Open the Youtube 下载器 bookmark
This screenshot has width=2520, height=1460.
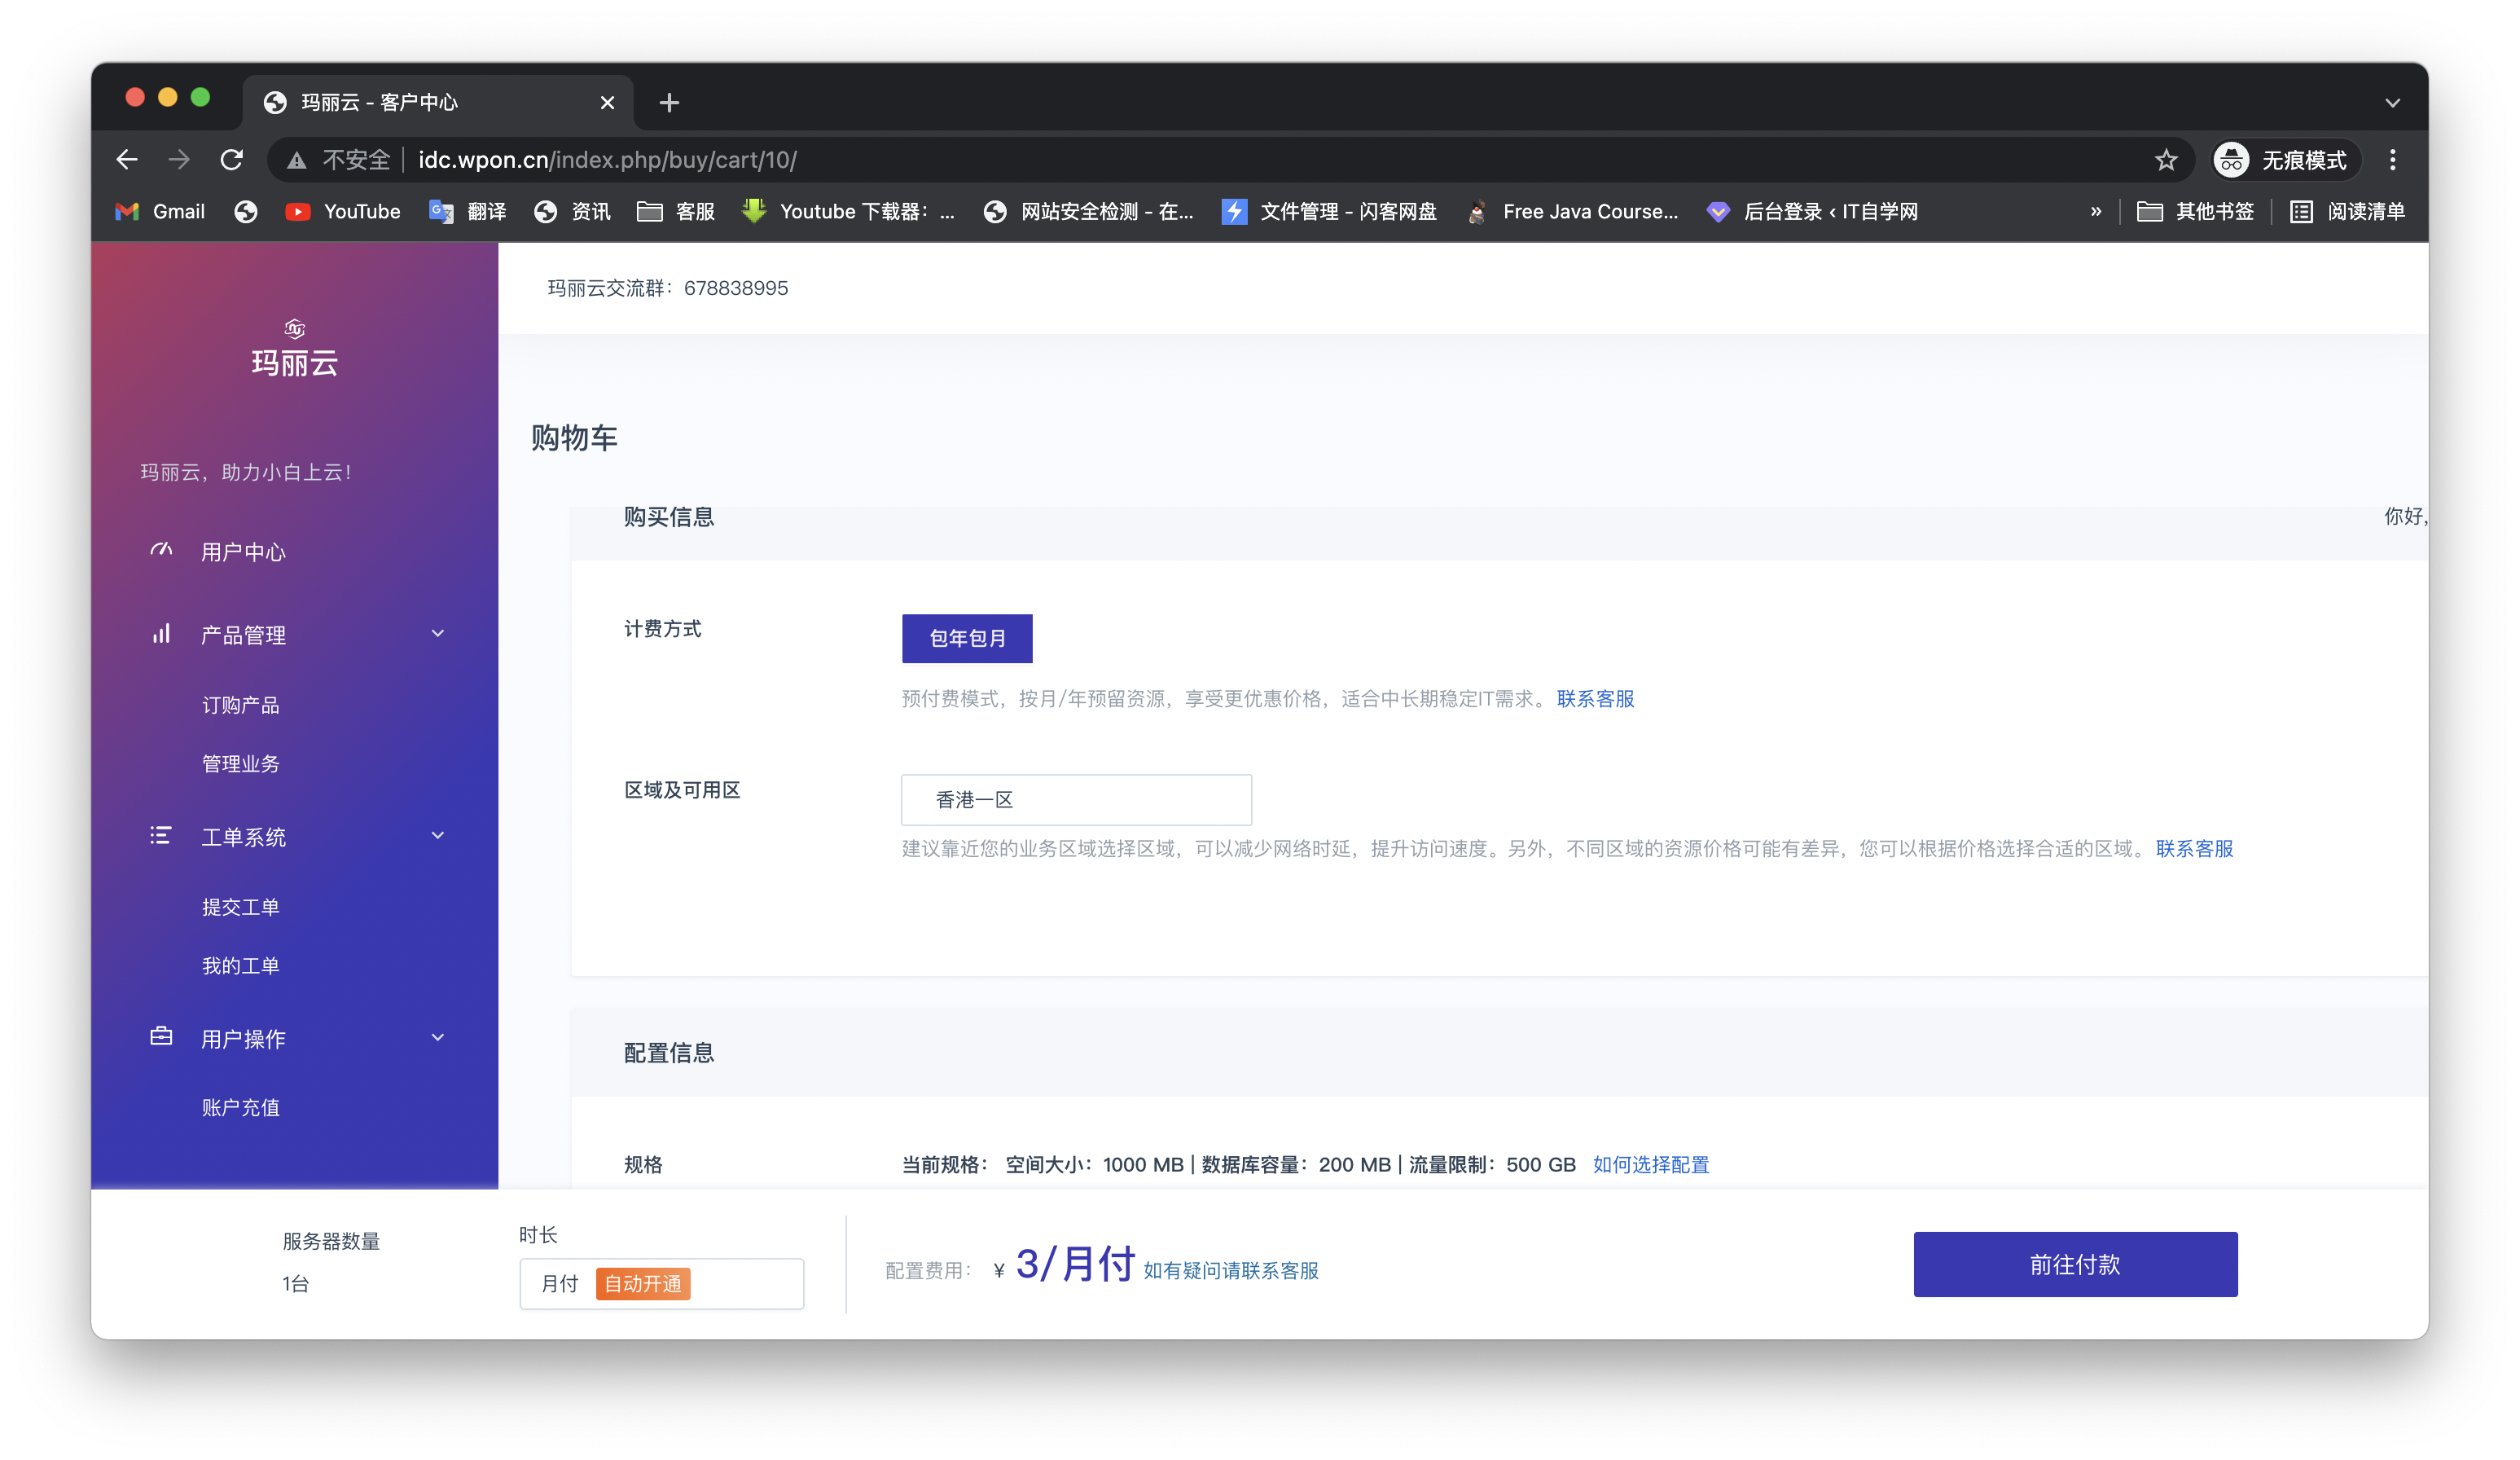[x=848, y=212]
